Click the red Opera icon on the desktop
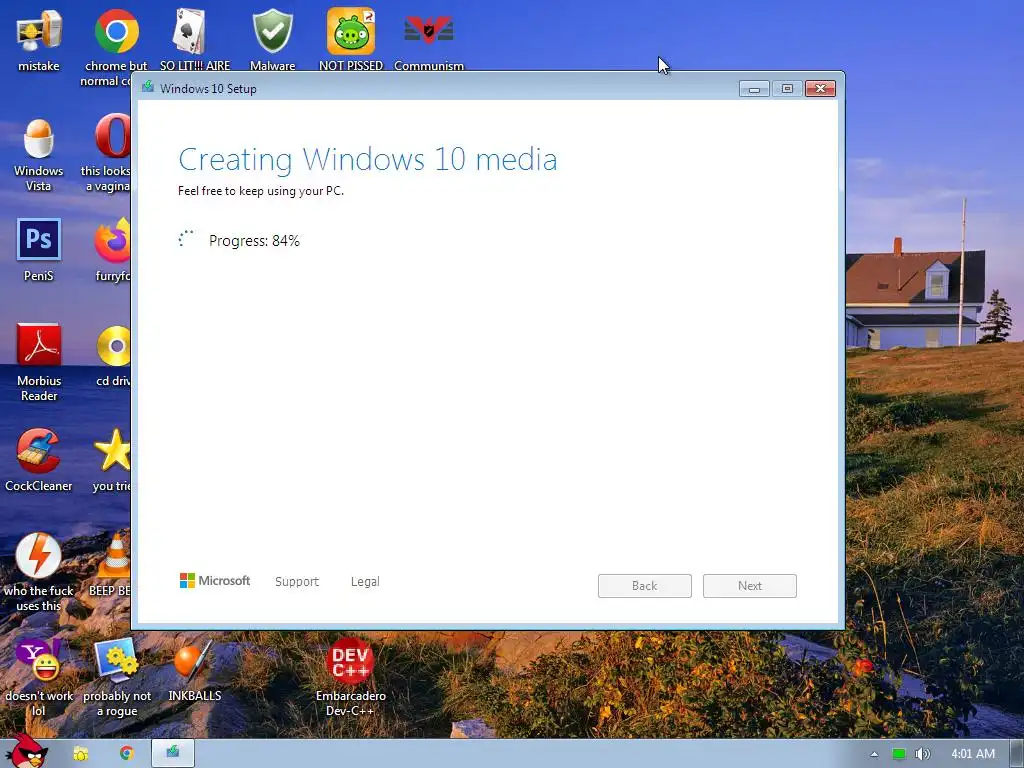Screen dimensions: 1024x768 [112, 136]
